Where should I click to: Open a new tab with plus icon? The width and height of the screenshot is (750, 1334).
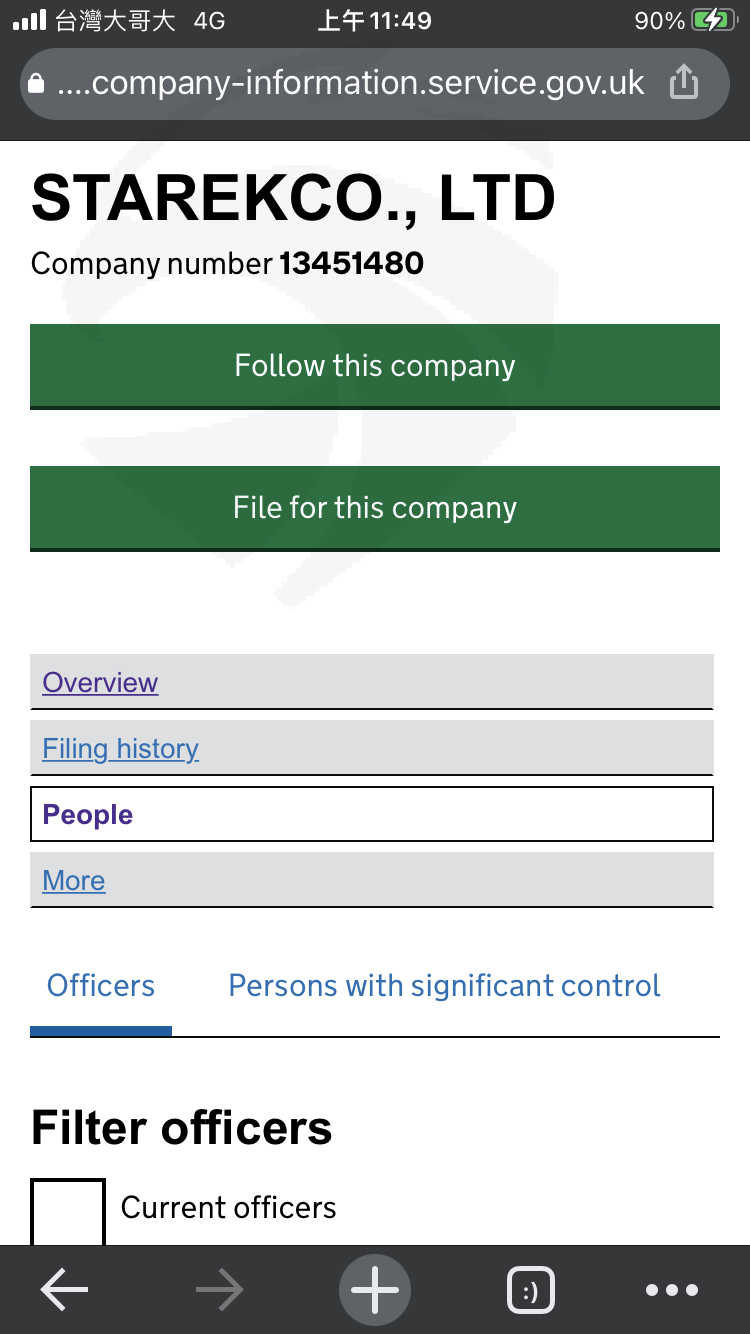point(375,1290)
